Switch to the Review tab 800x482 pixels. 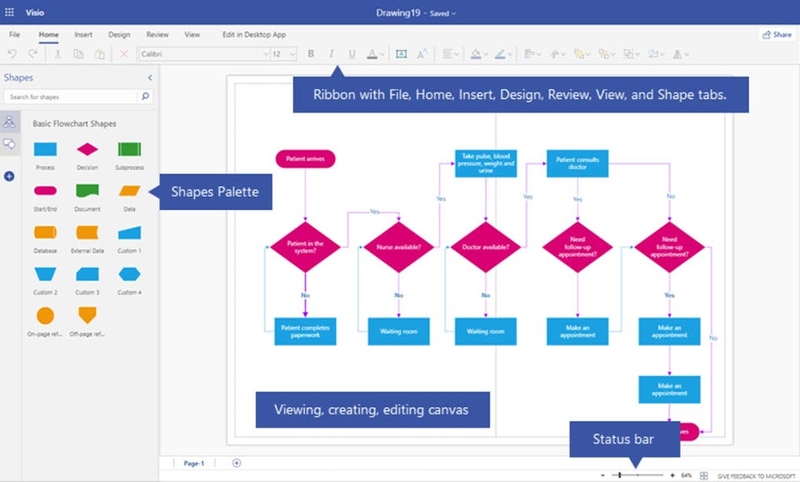pyautogui.click(x=157, y=35)
